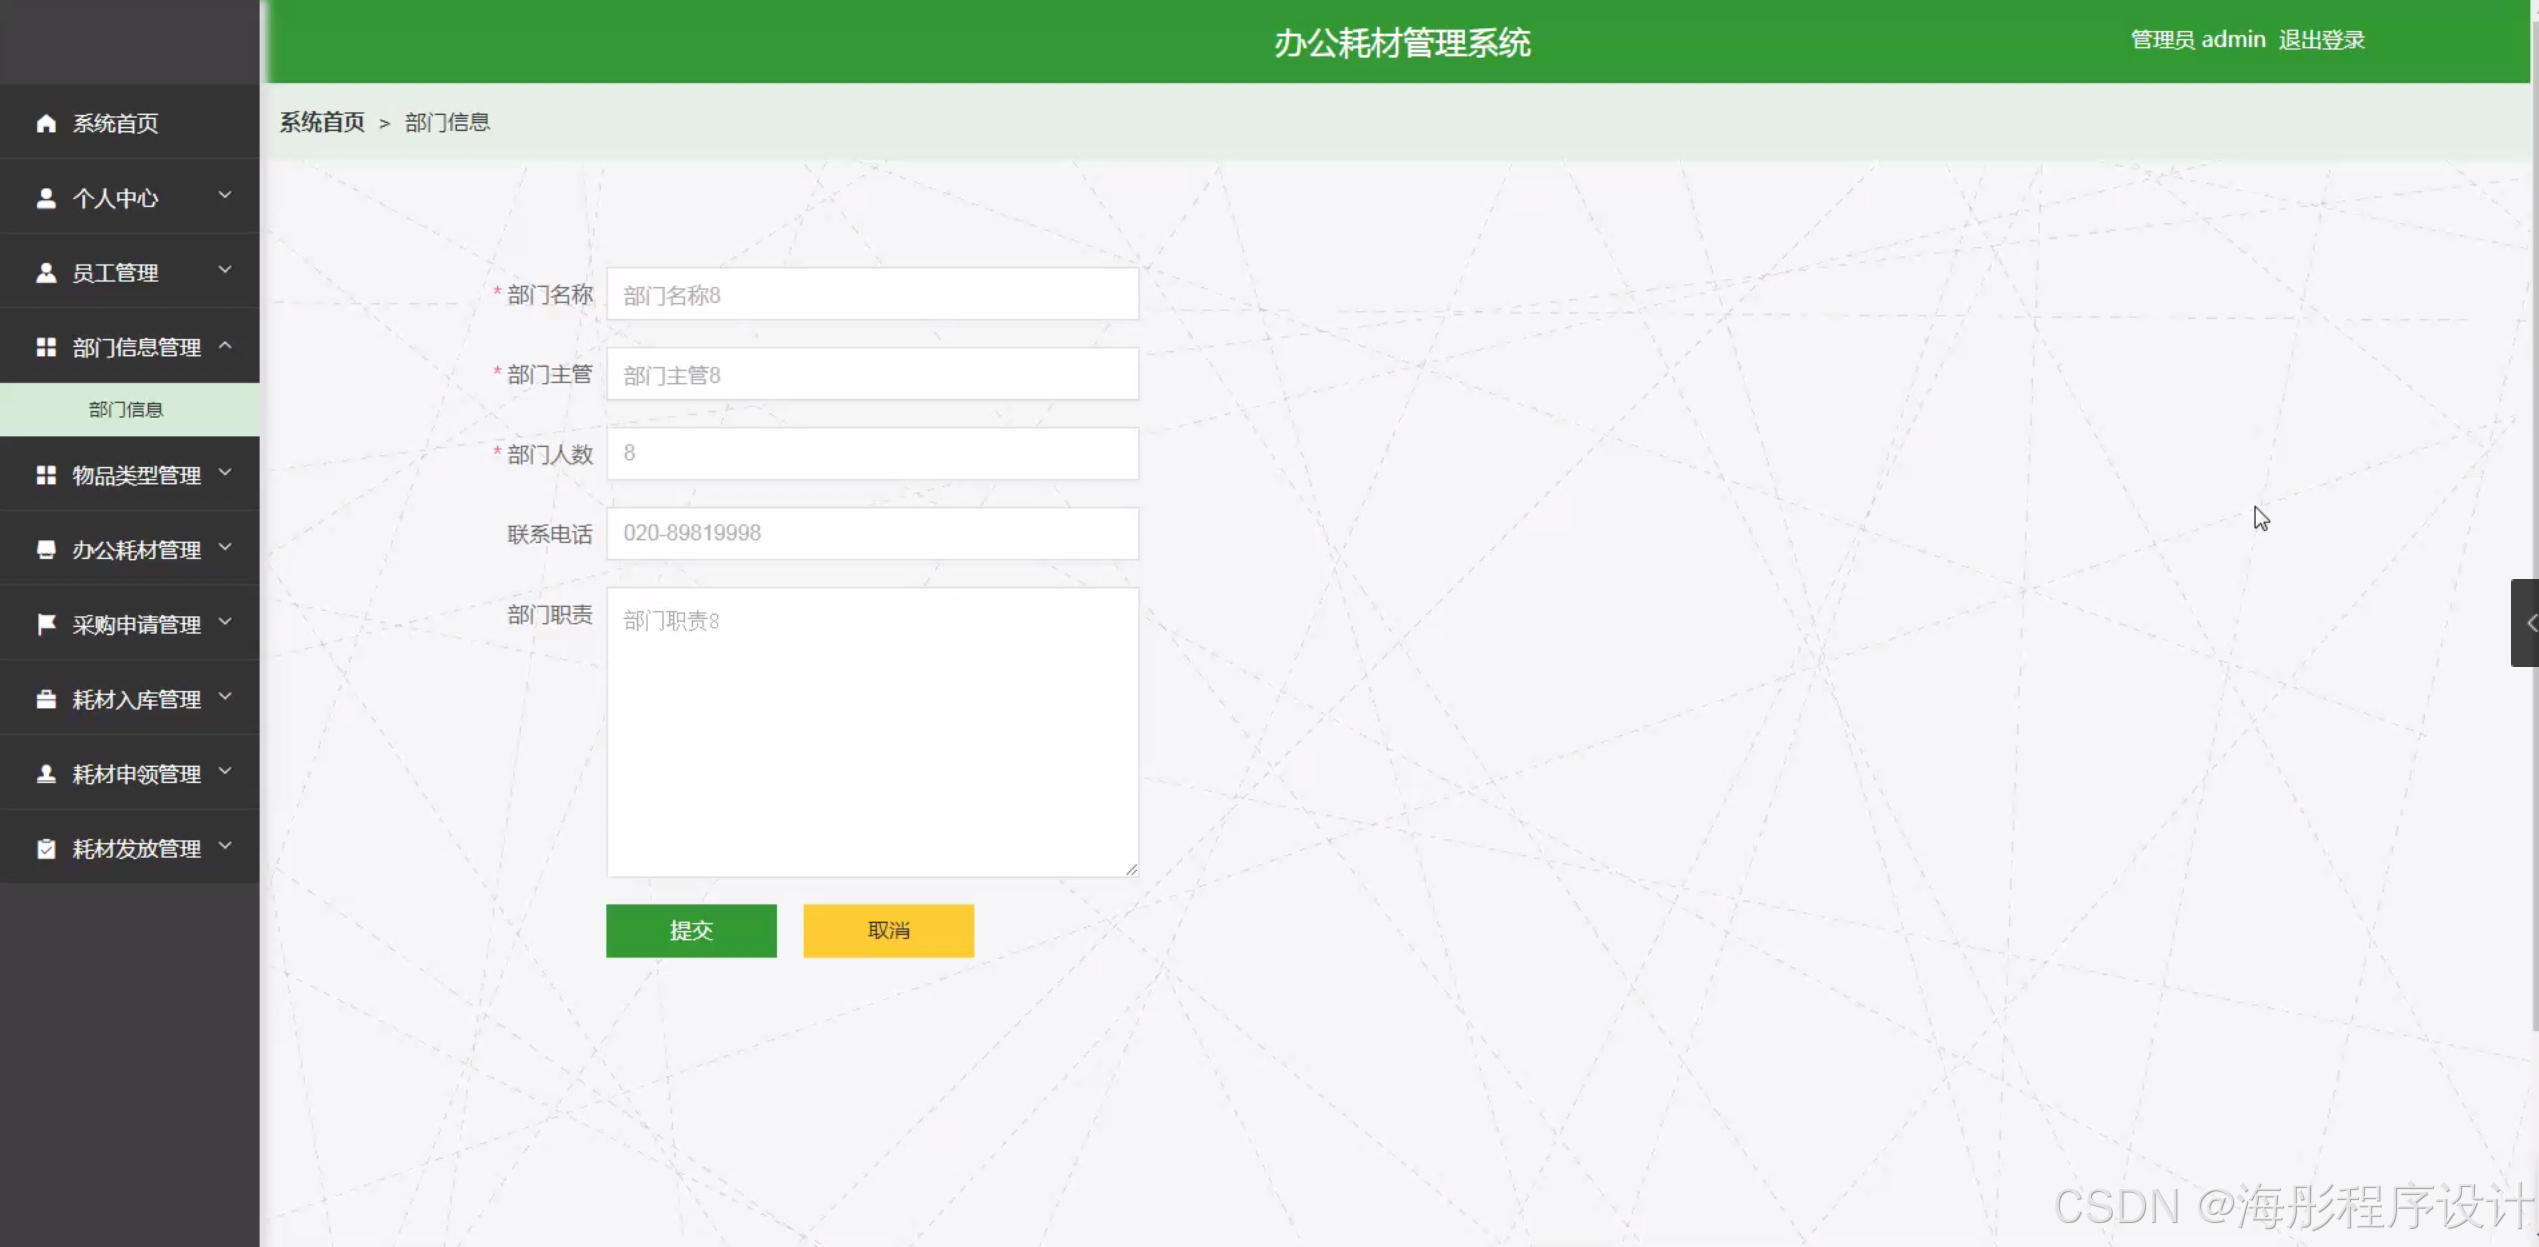This screenshot has height=1247, width=2539.
Task: Click the person icon beside 个人中心
Action: tap(46, 198)
